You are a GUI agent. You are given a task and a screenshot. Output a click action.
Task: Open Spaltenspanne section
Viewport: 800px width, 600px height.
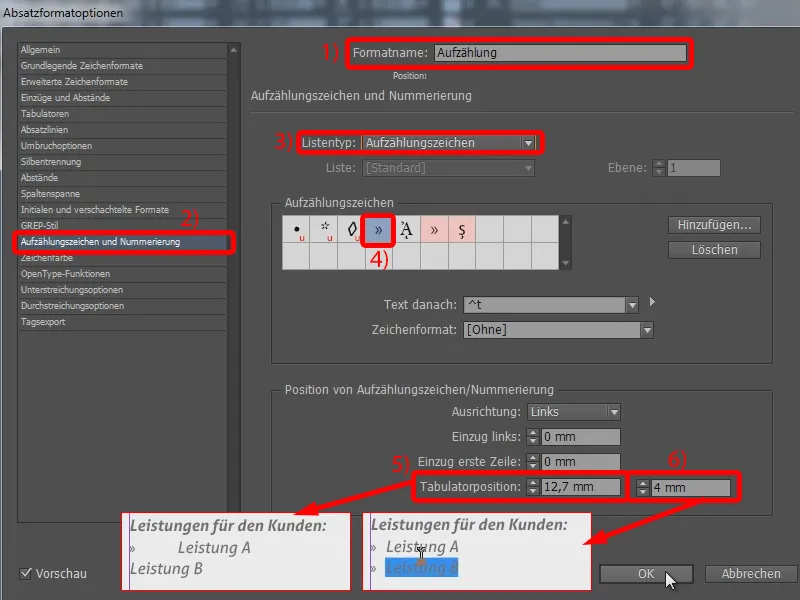(x=122, y=194)
